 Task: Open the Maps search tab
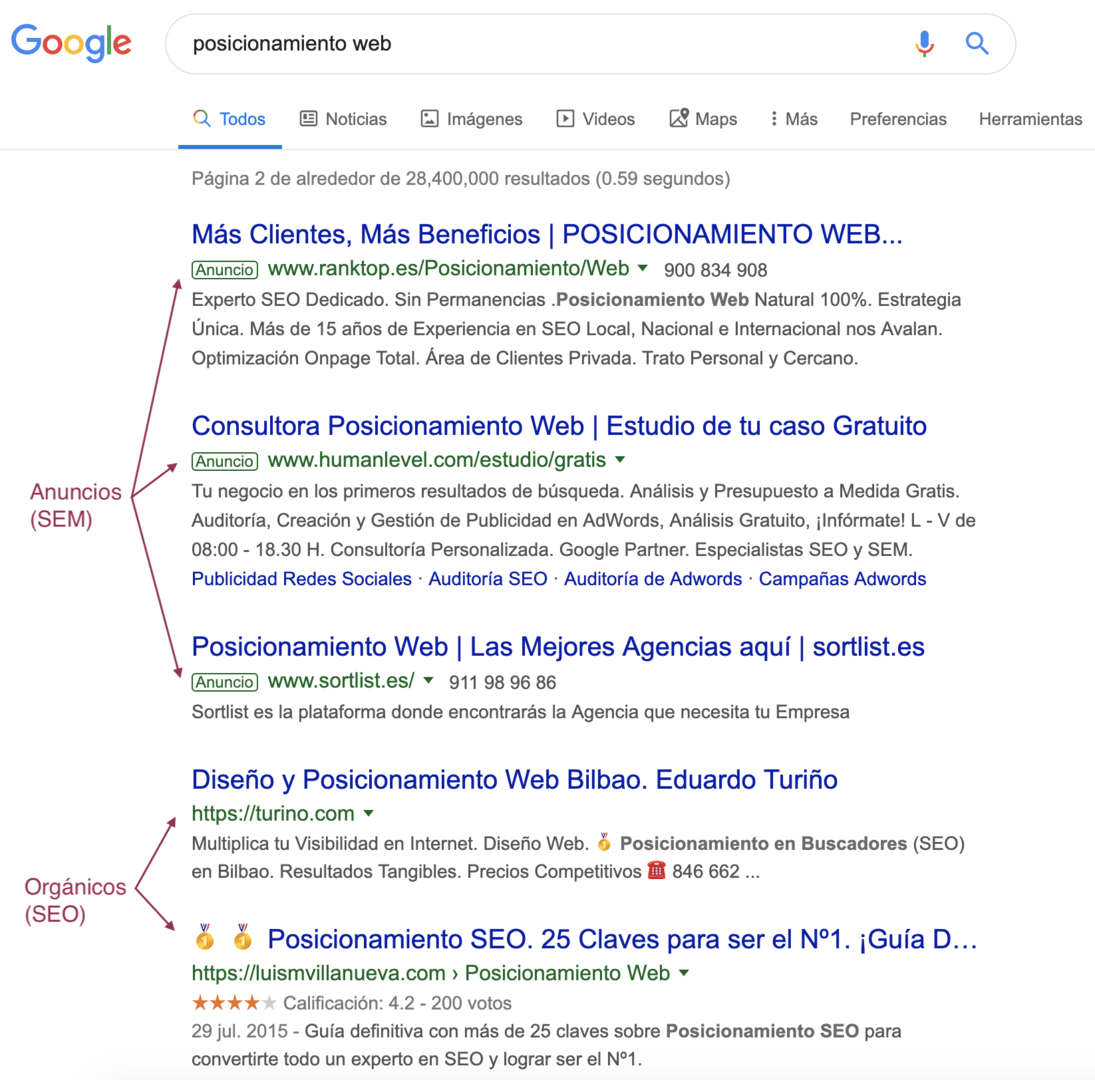(703, 119)
